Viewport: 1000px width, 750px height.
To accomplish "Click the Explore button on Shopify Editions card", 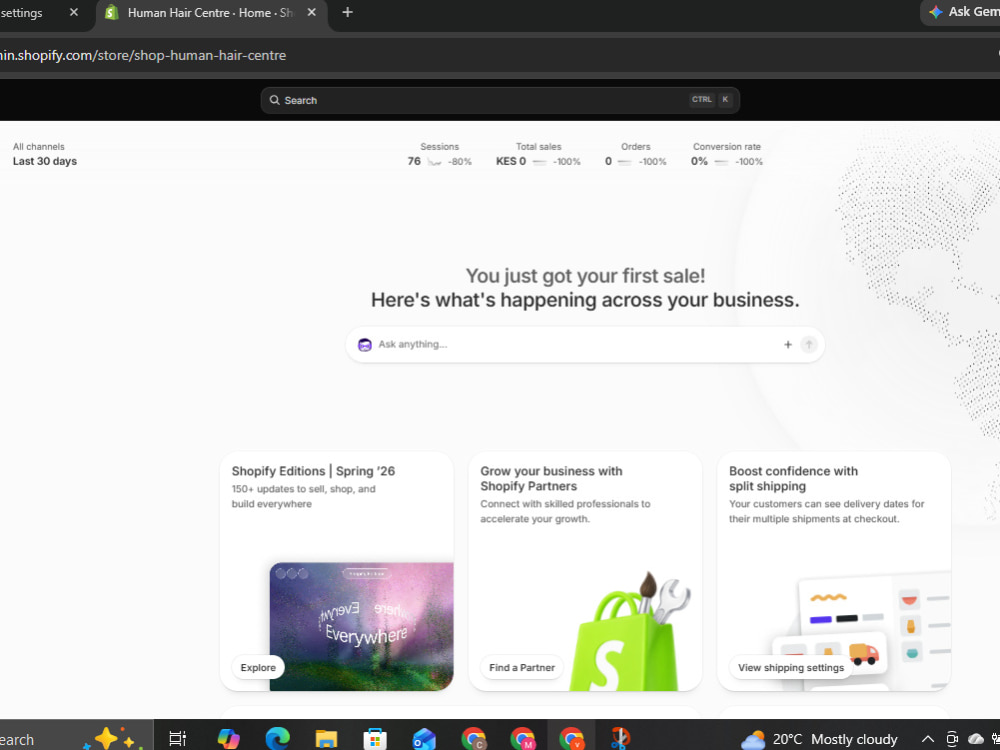I will pyautogui.click(x=258, y=668).
